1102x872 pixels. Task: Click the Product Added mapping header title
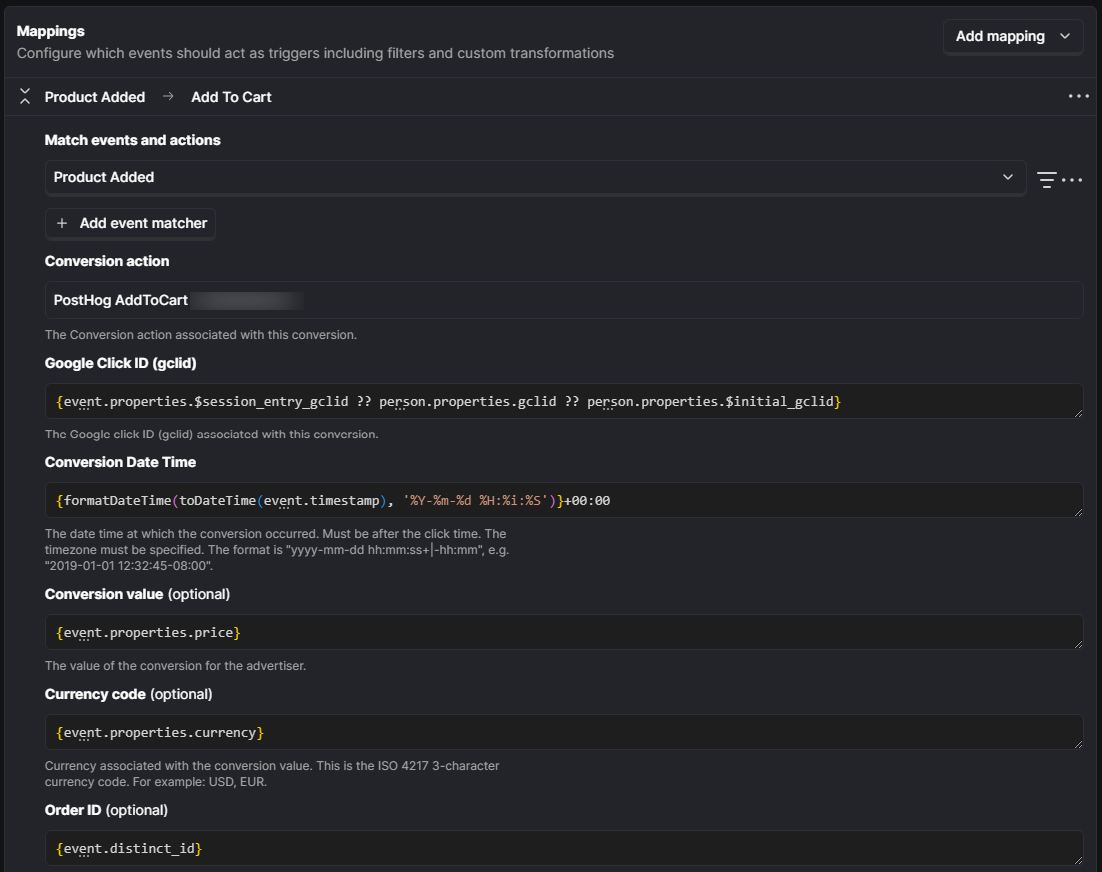(x=95, y=97)
